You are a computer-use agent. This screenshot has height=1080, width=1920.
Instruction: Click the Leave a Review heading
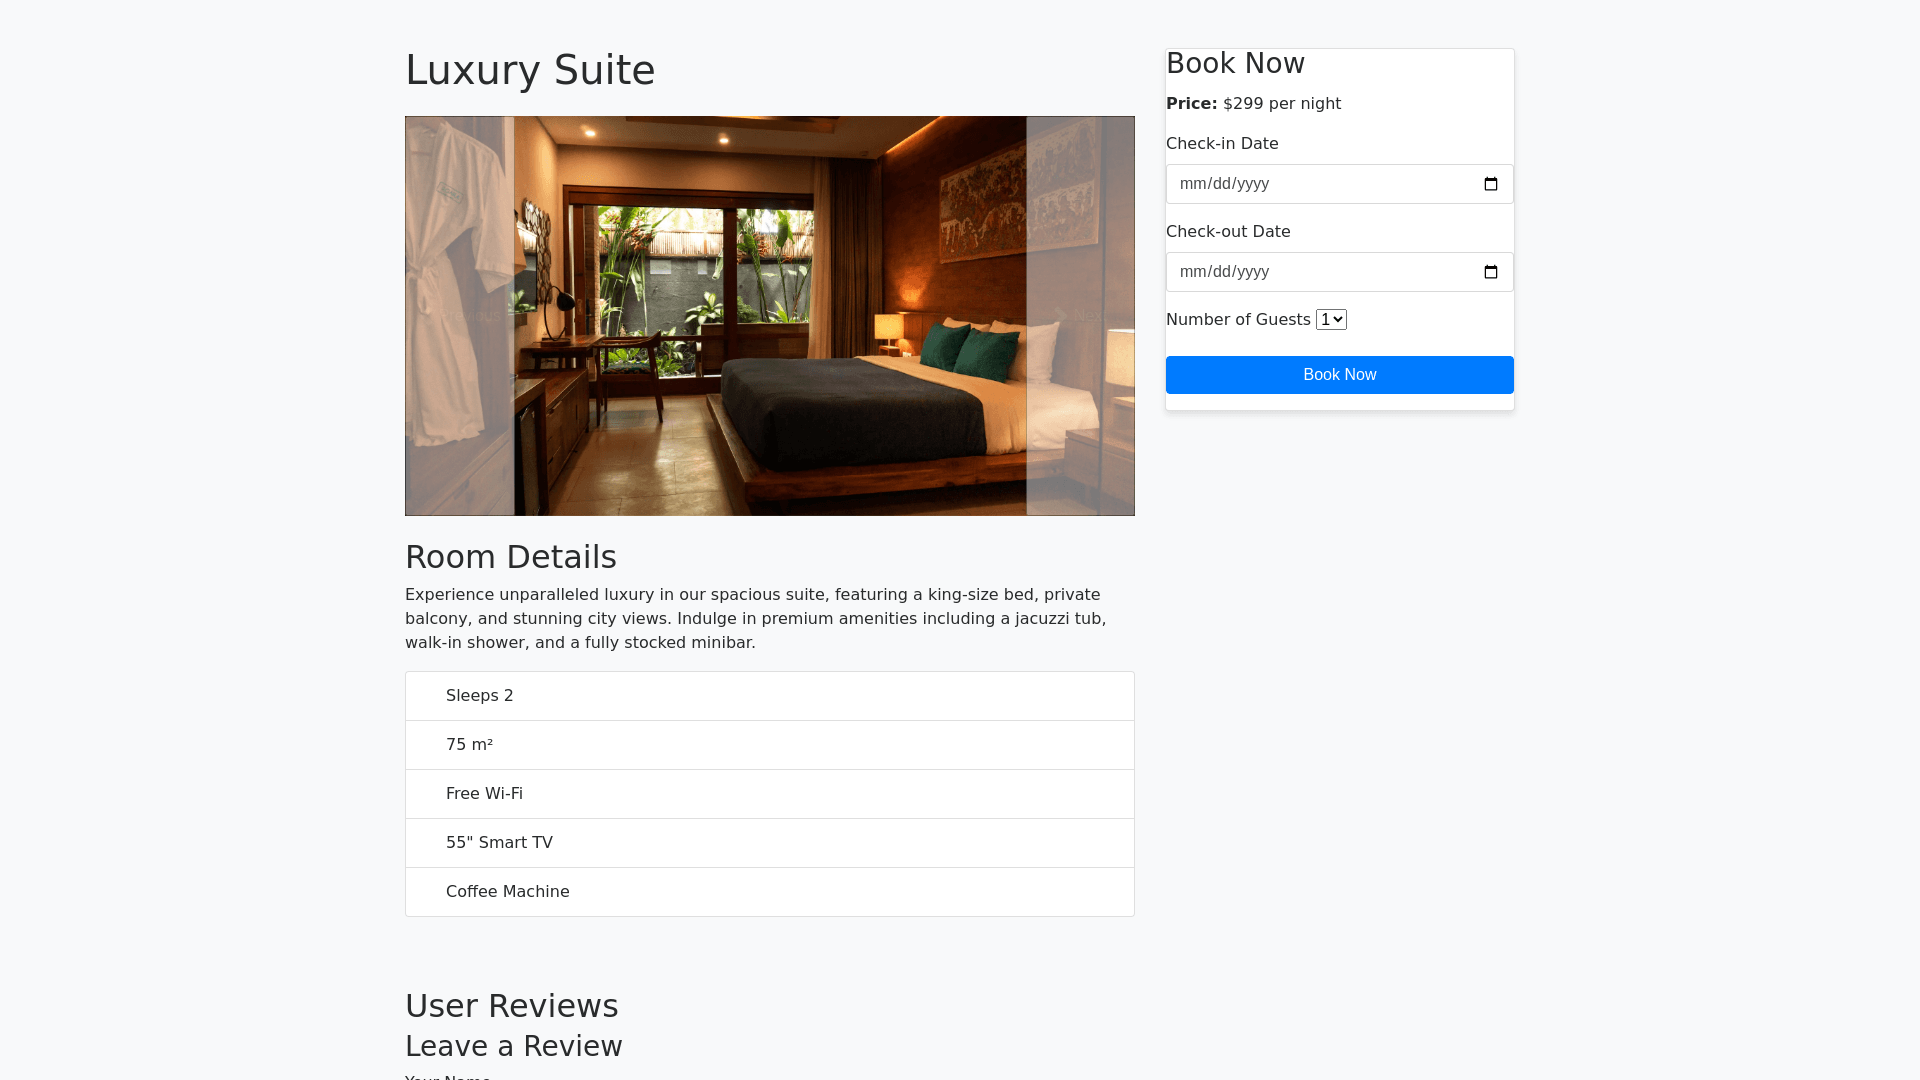coord(514,1046)
